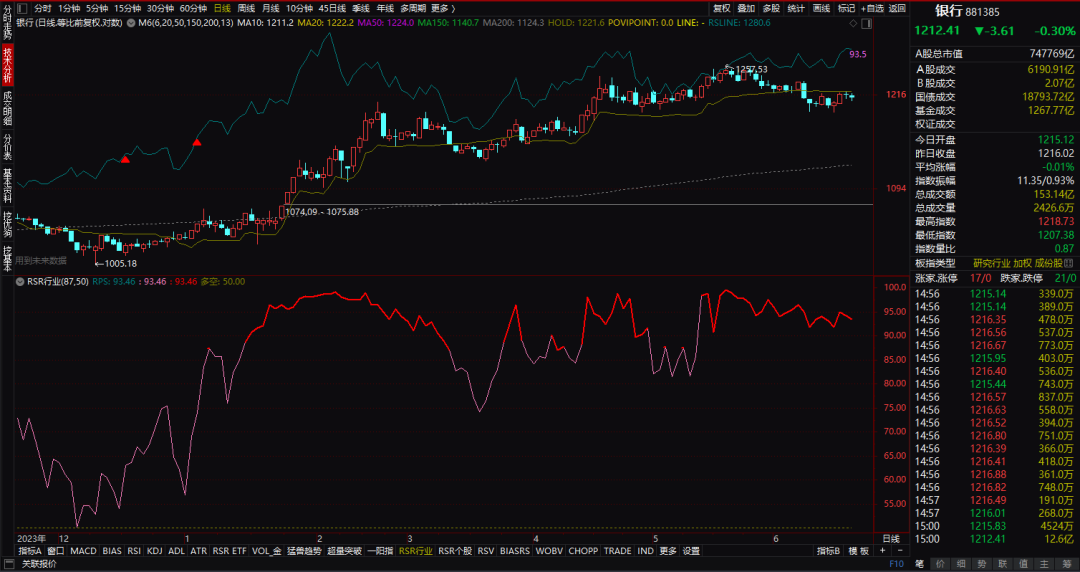Select the RSR个股 indicator tab
Image resolution: width=1080 pixels, height=572 pixels.
(x=455, y=551)
